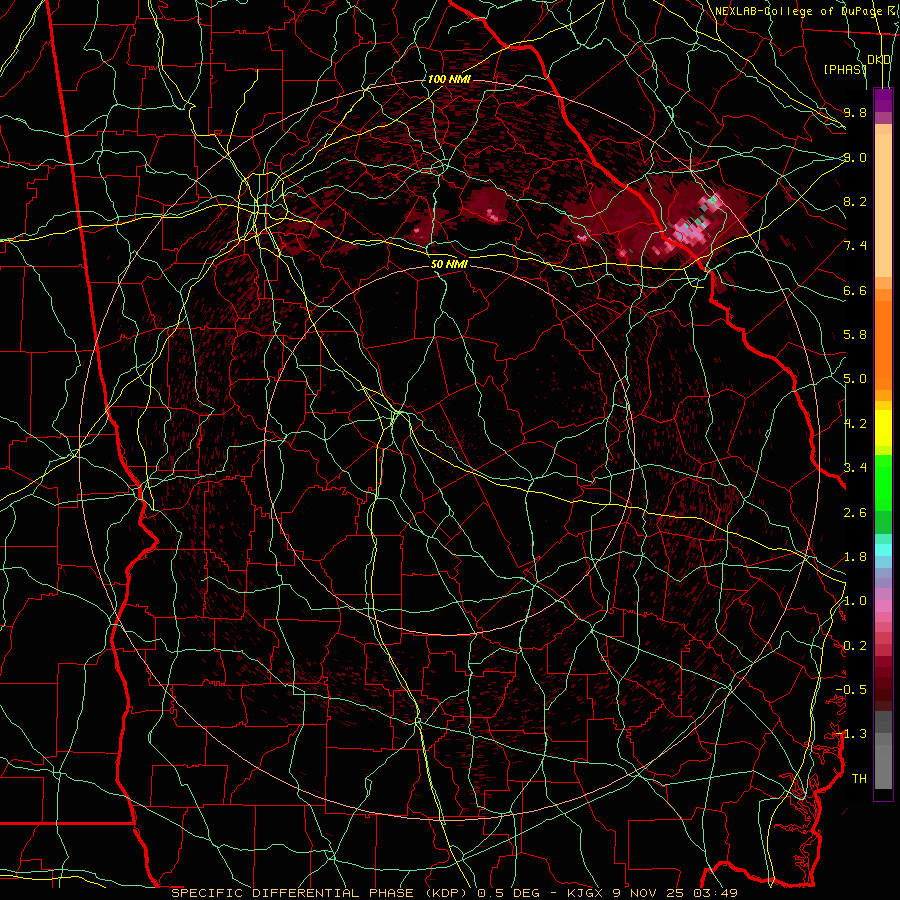Screen dimensions: 900x900
Task: Click the 50 NMI range ring label
Action: click(x=449, y=265)
